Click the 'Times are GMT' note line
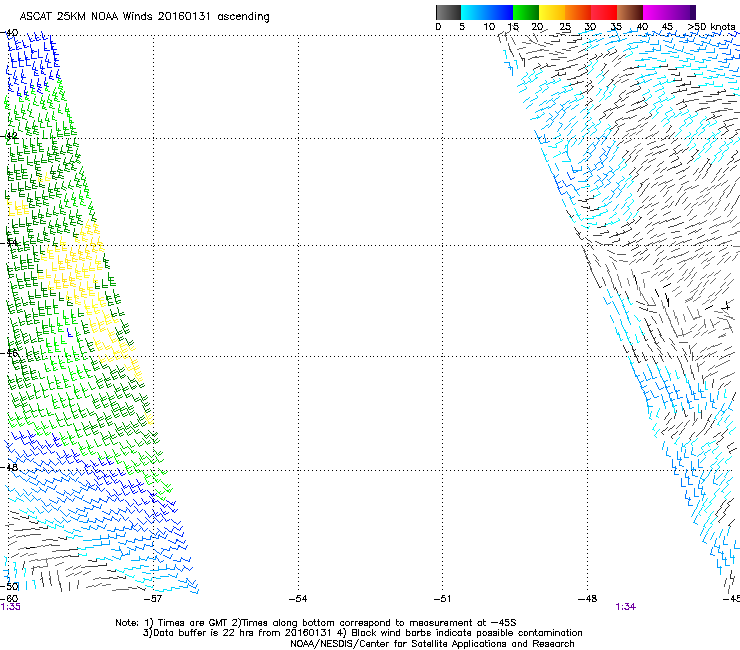Image resolution: width=740 pixels, height=650 pixels. [316, 623]
